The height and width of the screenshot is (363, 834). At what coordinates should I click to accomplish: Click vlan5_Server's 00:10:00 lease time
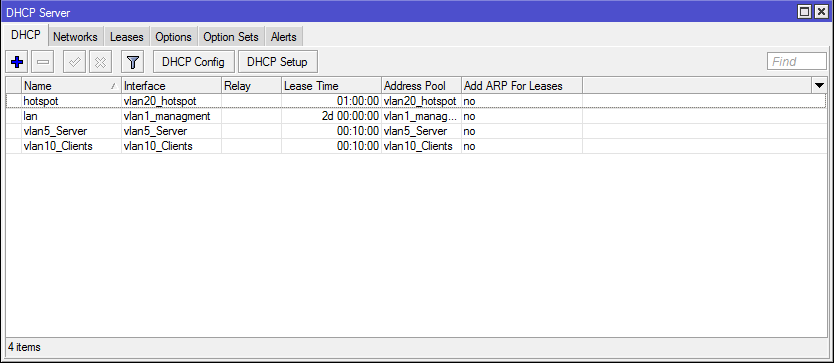331,131
